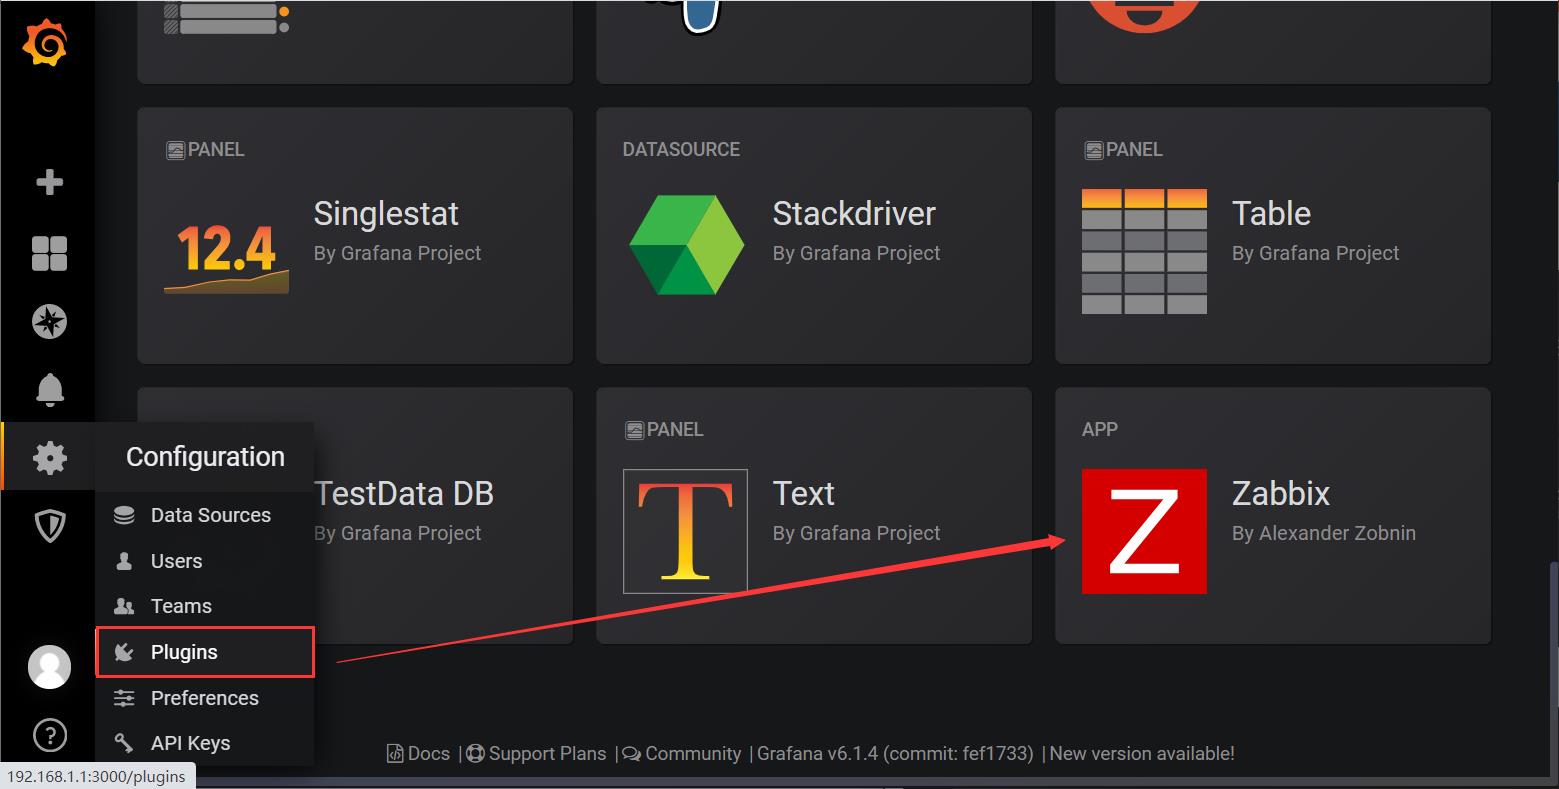Open the TestData DB plugin title
Image resolution: width=1559 pixels, height=789 pixels.
pos(404,493)
